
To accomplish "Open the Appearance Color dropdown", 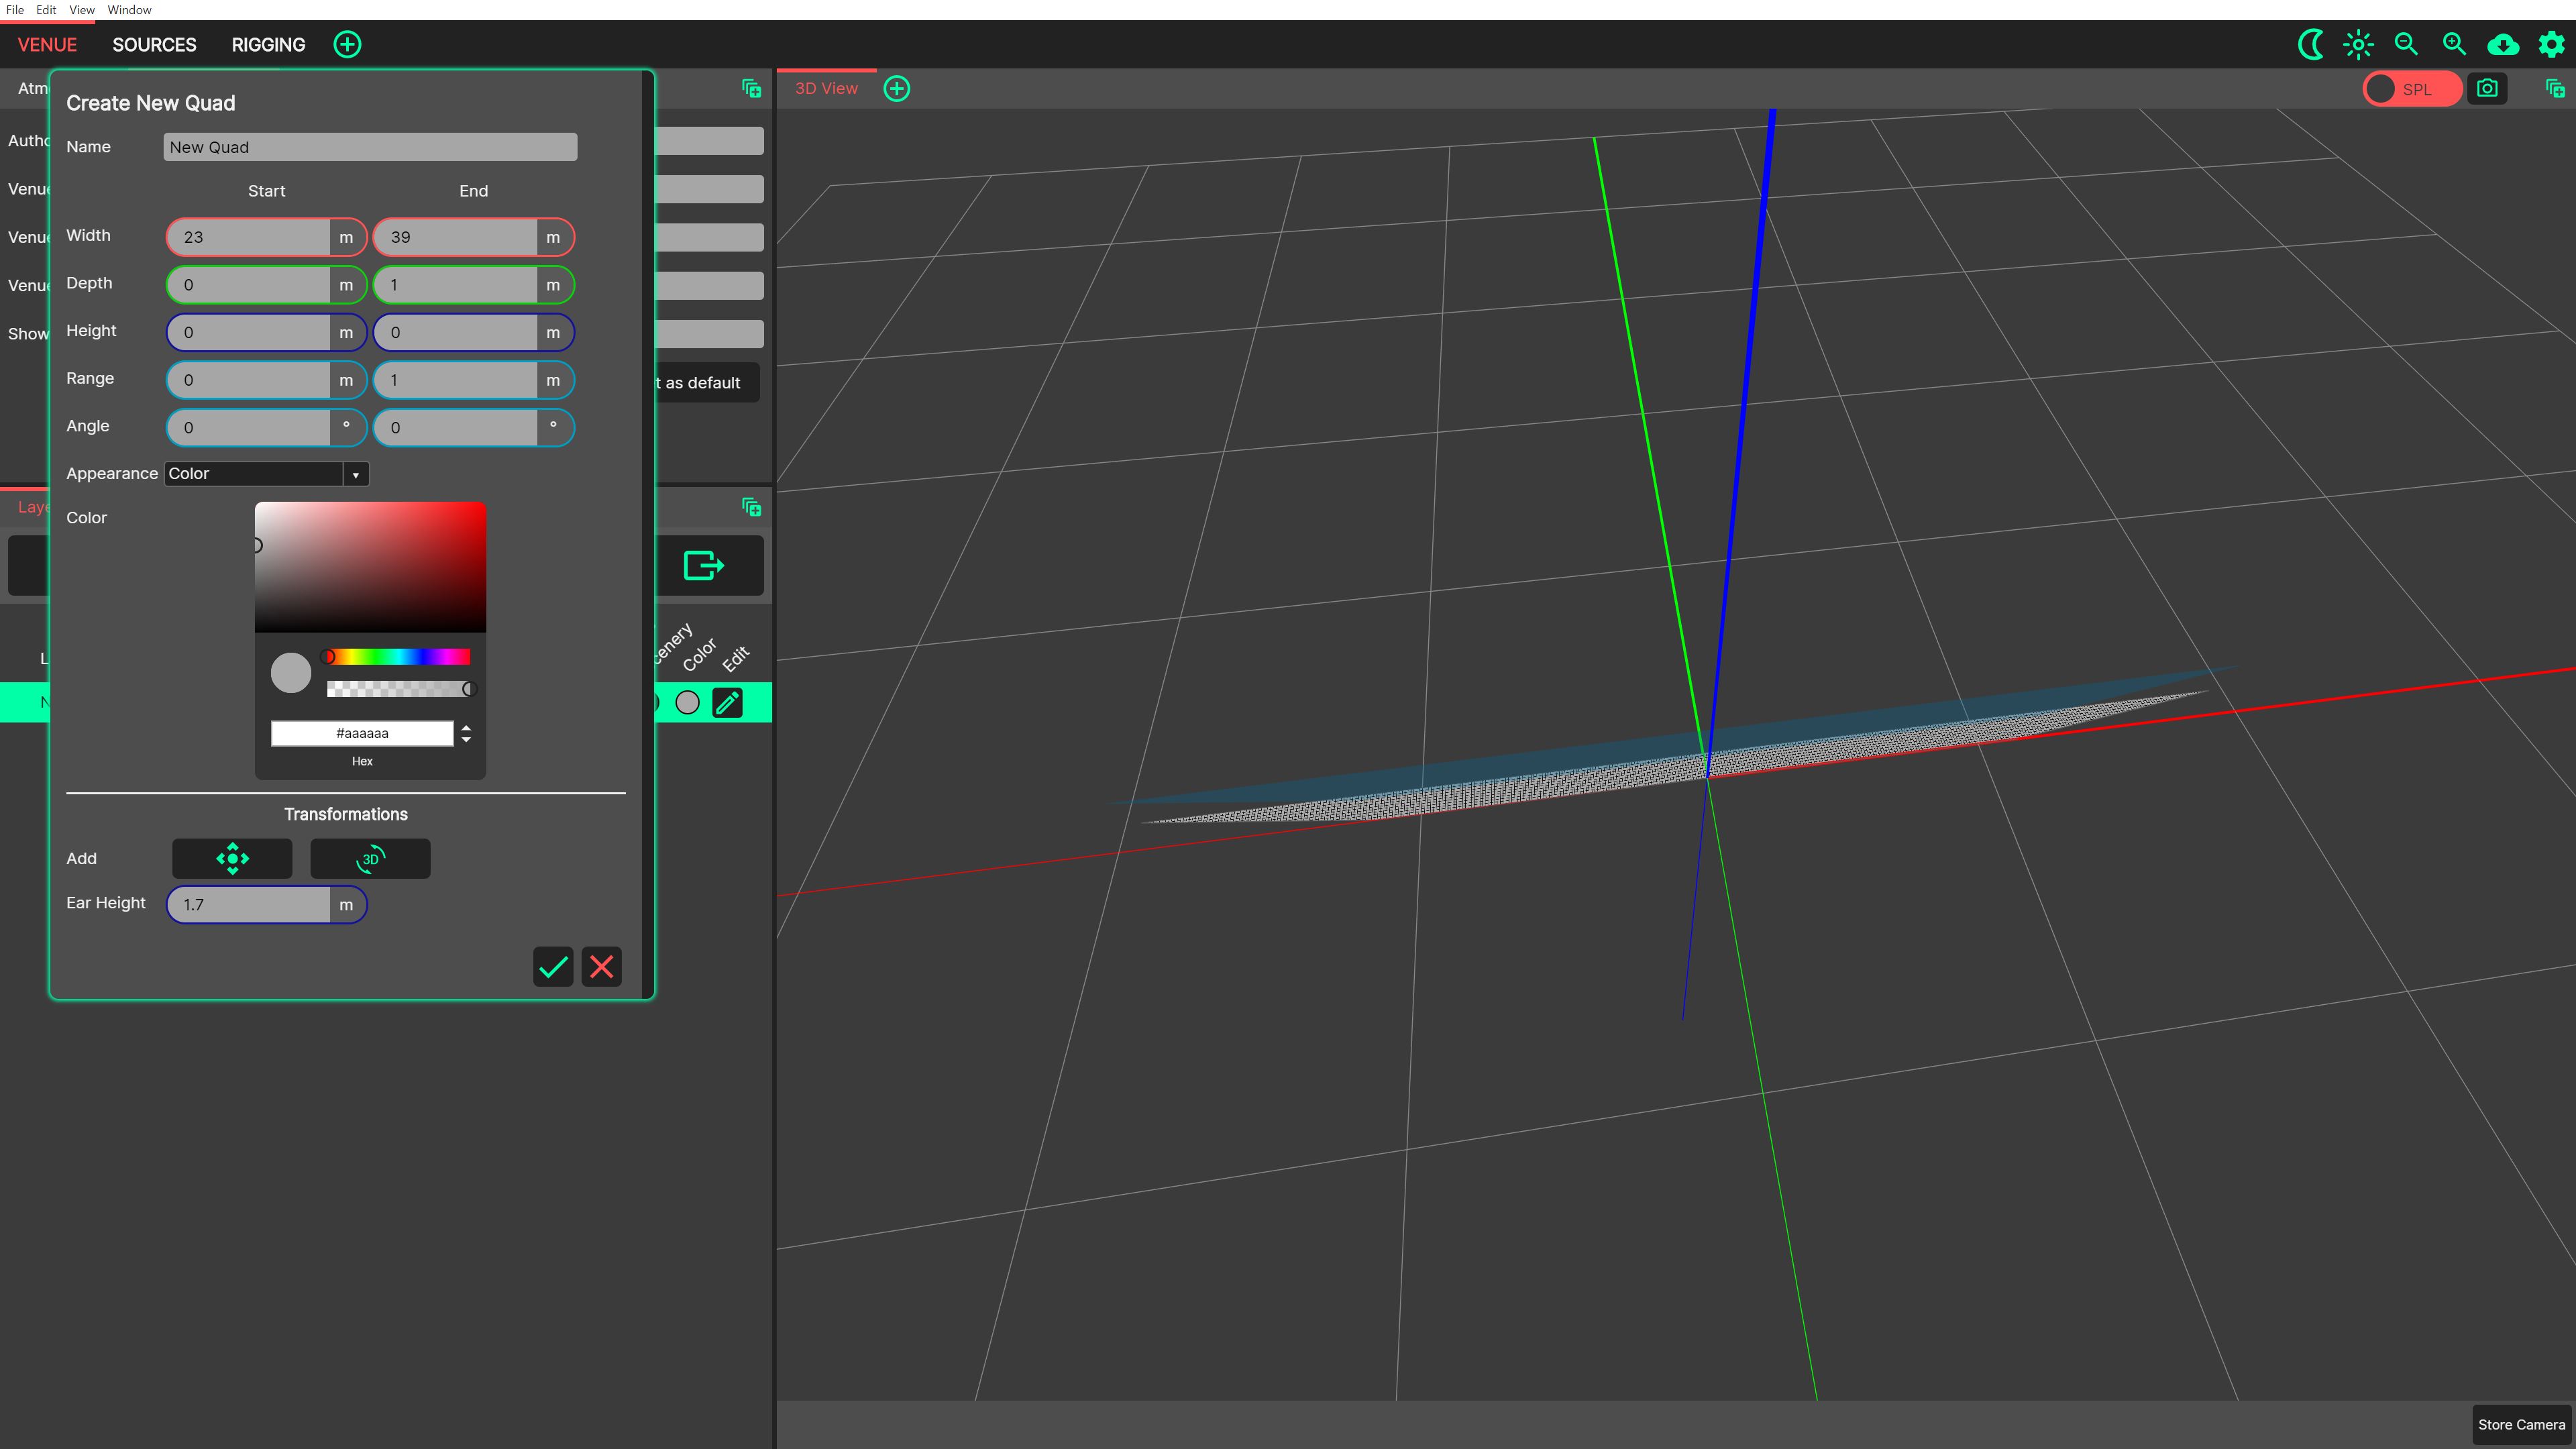I will [266, 473].
